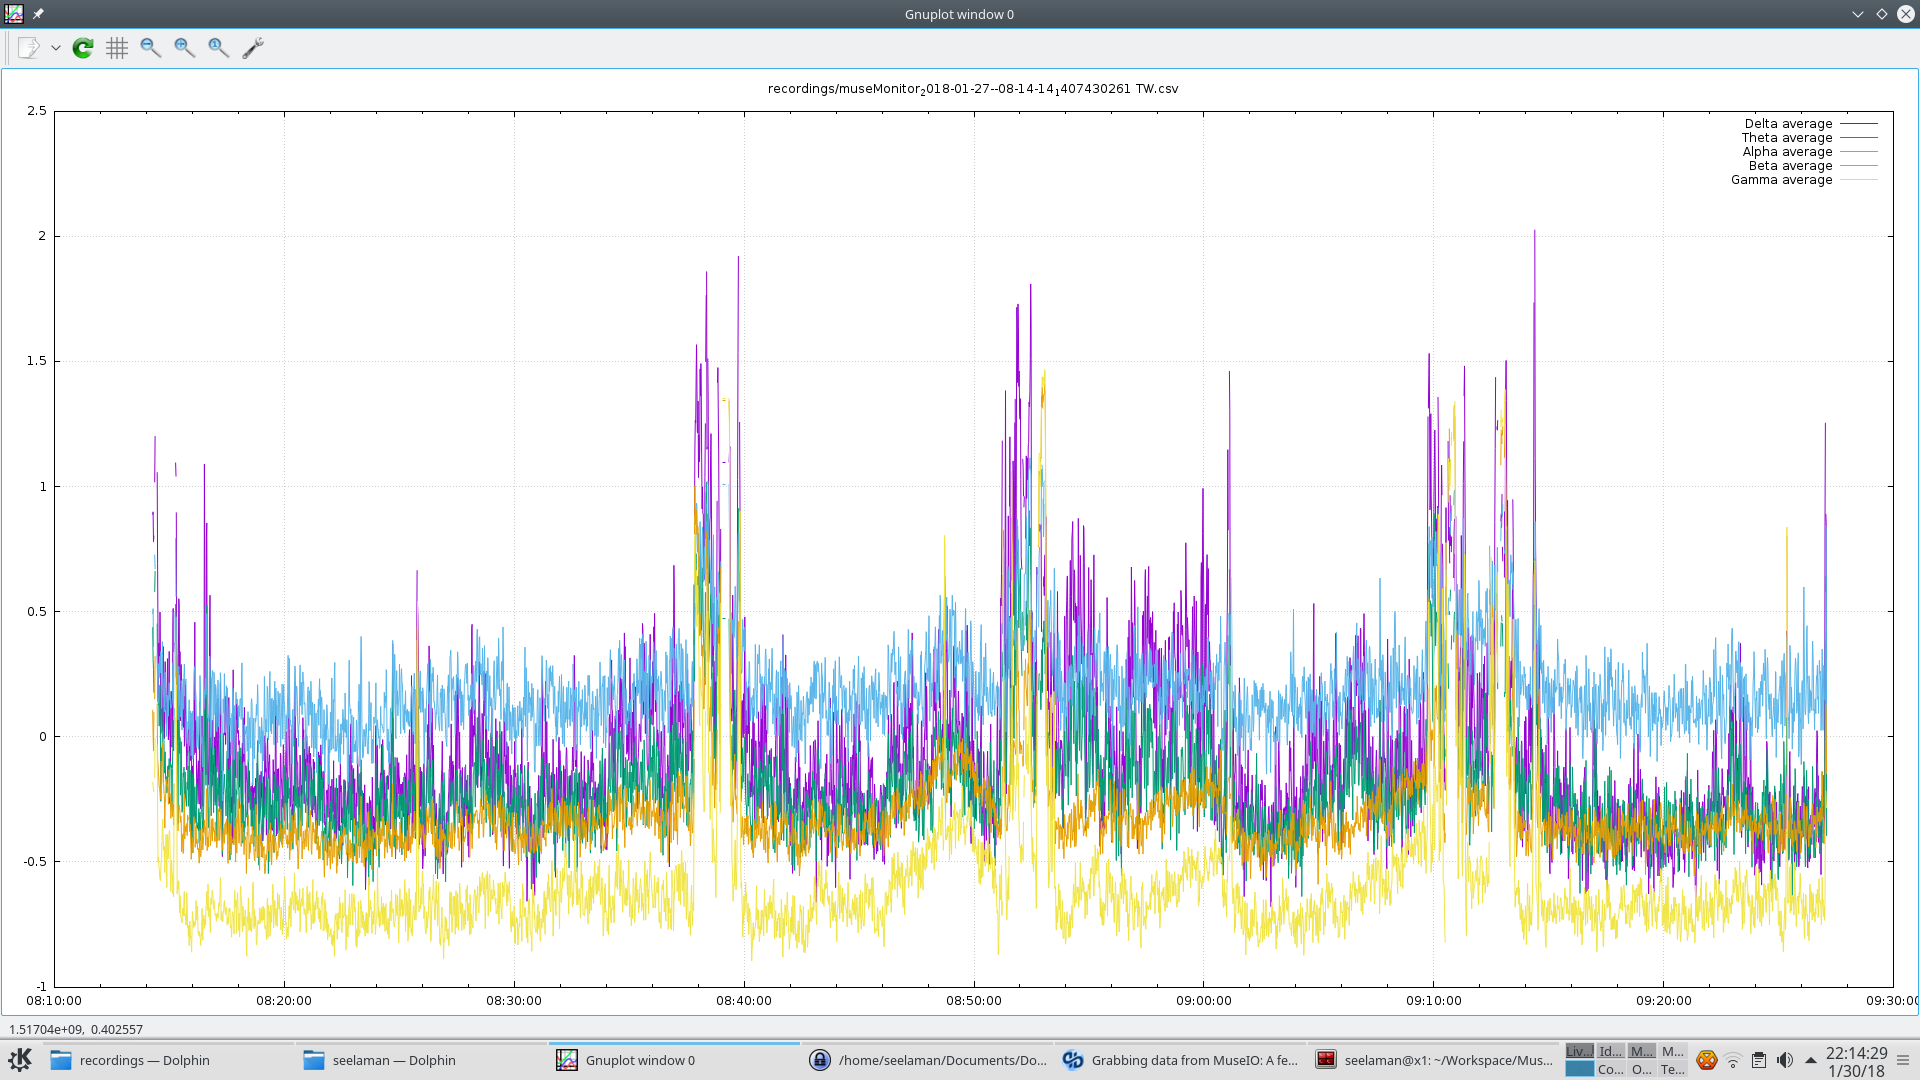Open the volume control tray icon
This screenshot has width=1920, height=1080.
[x=1785, y=1060]
